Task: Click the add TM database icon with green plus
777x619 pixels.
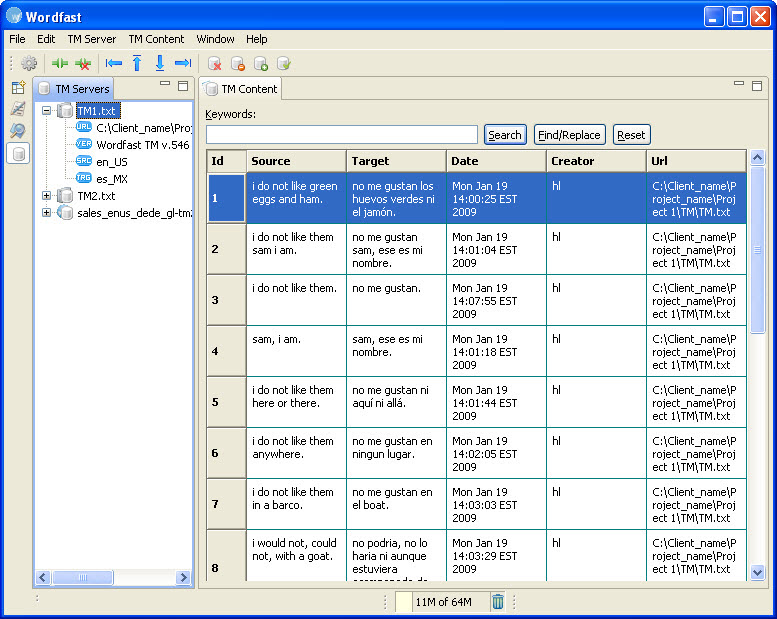Action: pyautogui.click(x=261, y=63)
